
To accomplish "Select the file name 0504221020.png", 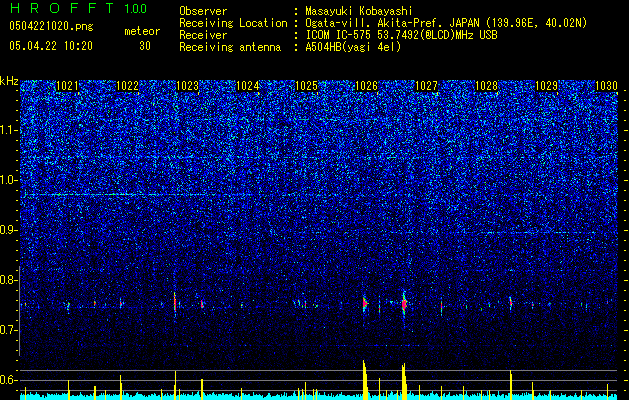I will tap(51, 27).
